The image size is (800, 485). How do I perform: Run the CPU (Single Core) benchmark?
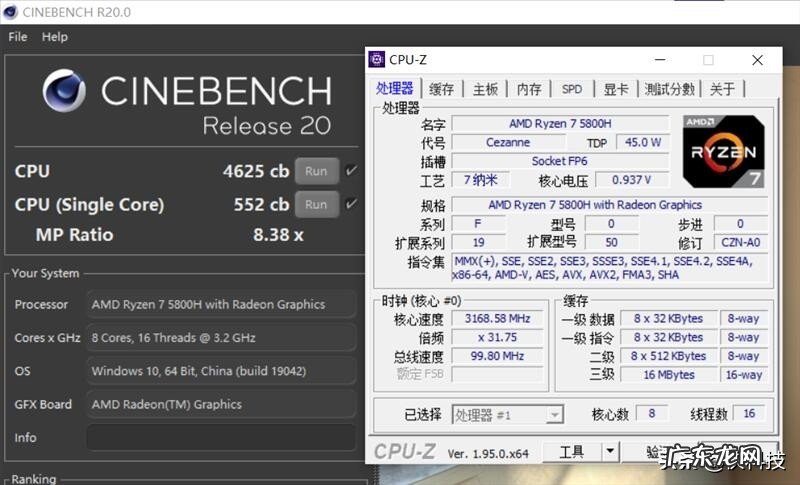coord(316,204)
